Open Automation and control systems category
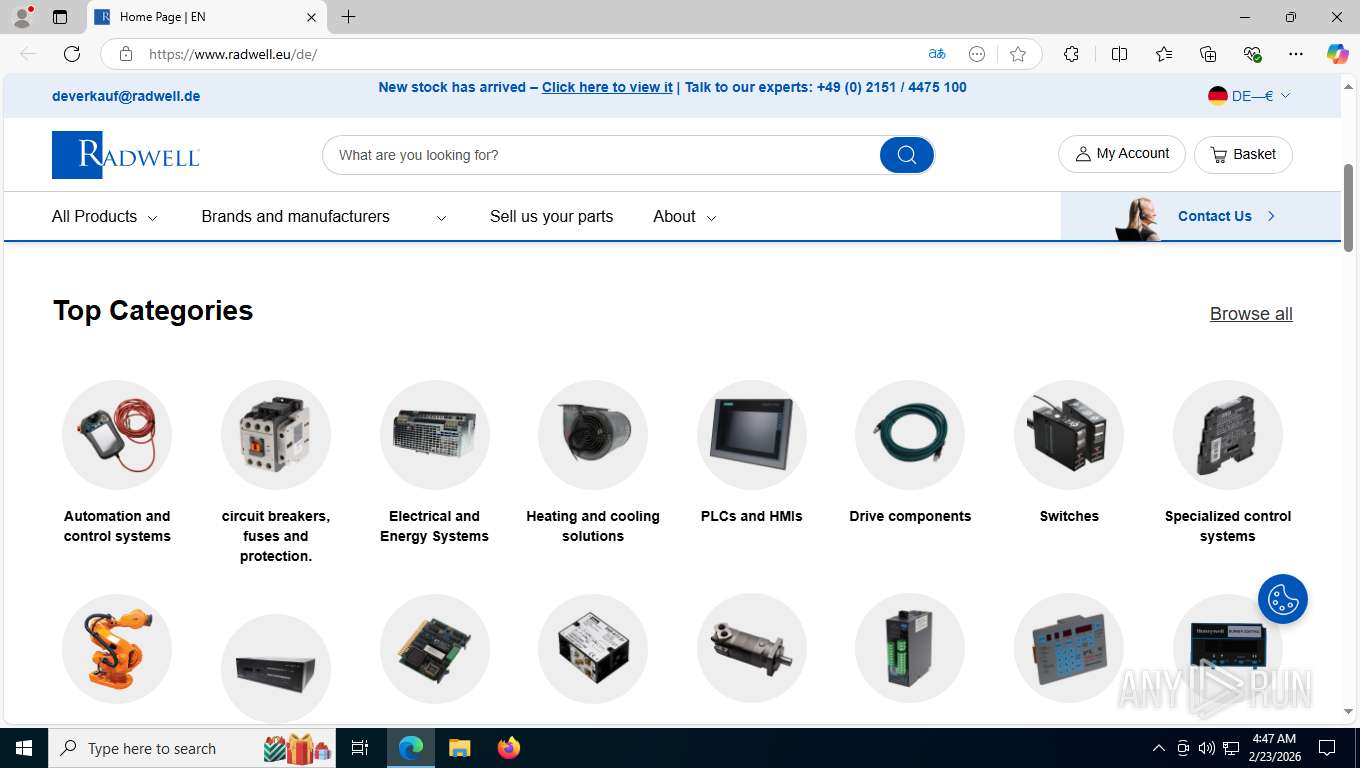 click(x=117, y=462)
